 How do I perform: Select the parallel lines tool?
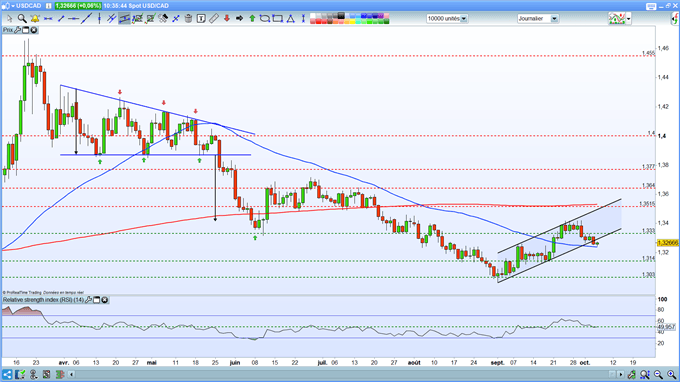(x=111, y=19)
